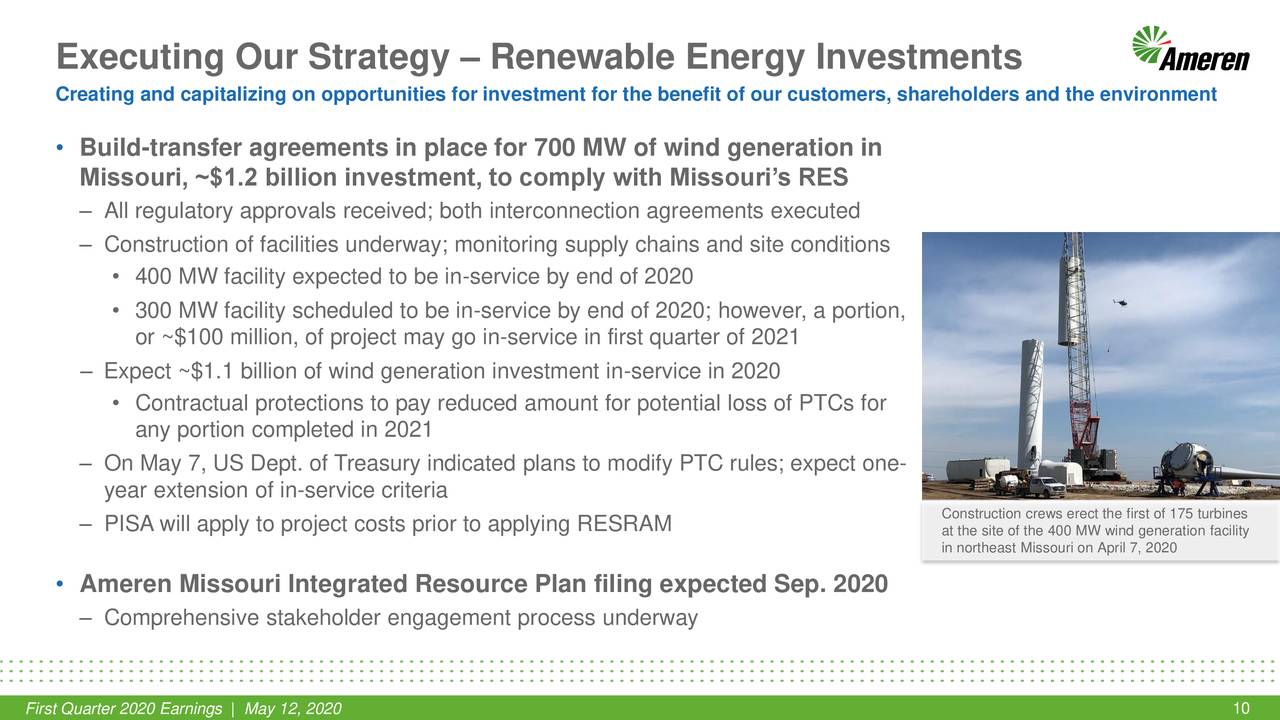Select the slide title about Renewable Energy Investments
The height and width of the screenshot is (720, 1280).
pyautogui.click(x=540, y=57)
